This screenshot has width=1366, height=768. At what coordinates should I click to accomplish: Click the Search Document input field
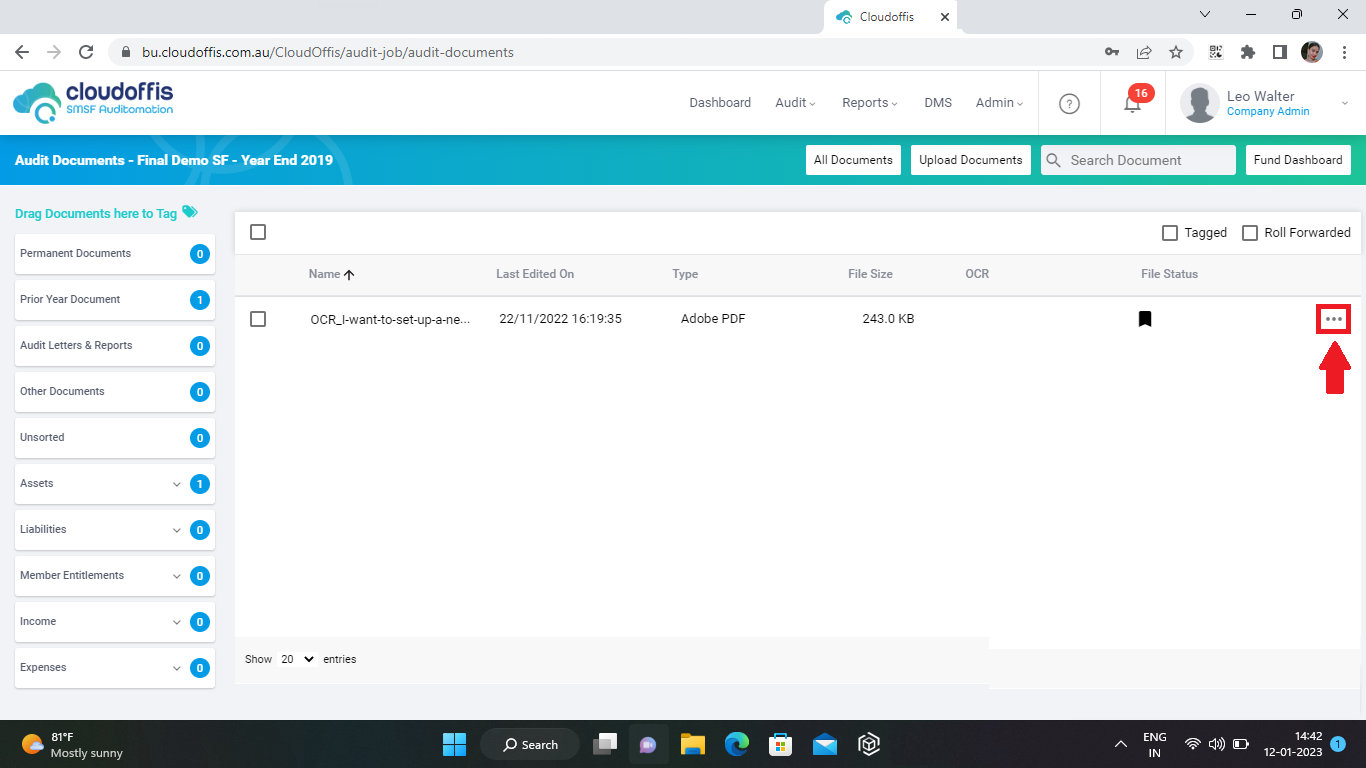tap(1148, 160)
